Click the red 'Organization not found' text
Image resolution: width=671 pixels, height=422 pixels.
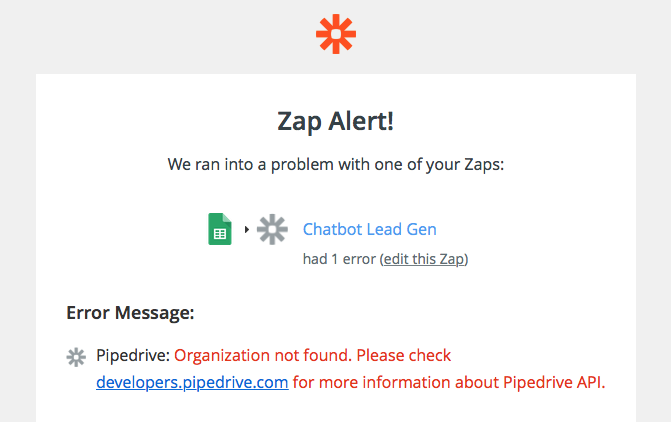click(x=263, y=355)
